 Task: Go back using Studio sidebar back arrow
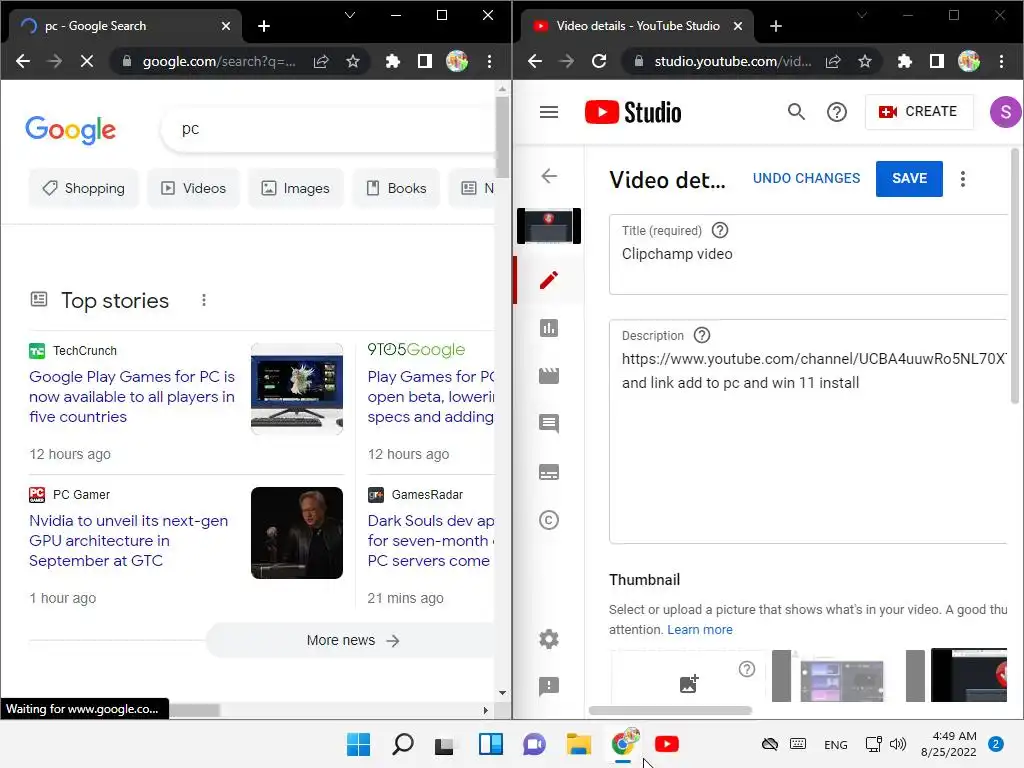point(549,176)
